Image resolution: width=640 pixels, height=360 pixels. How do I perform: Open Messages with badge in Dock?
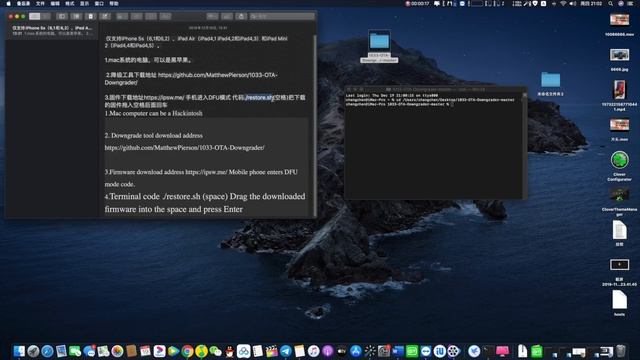tap(89, 351)
